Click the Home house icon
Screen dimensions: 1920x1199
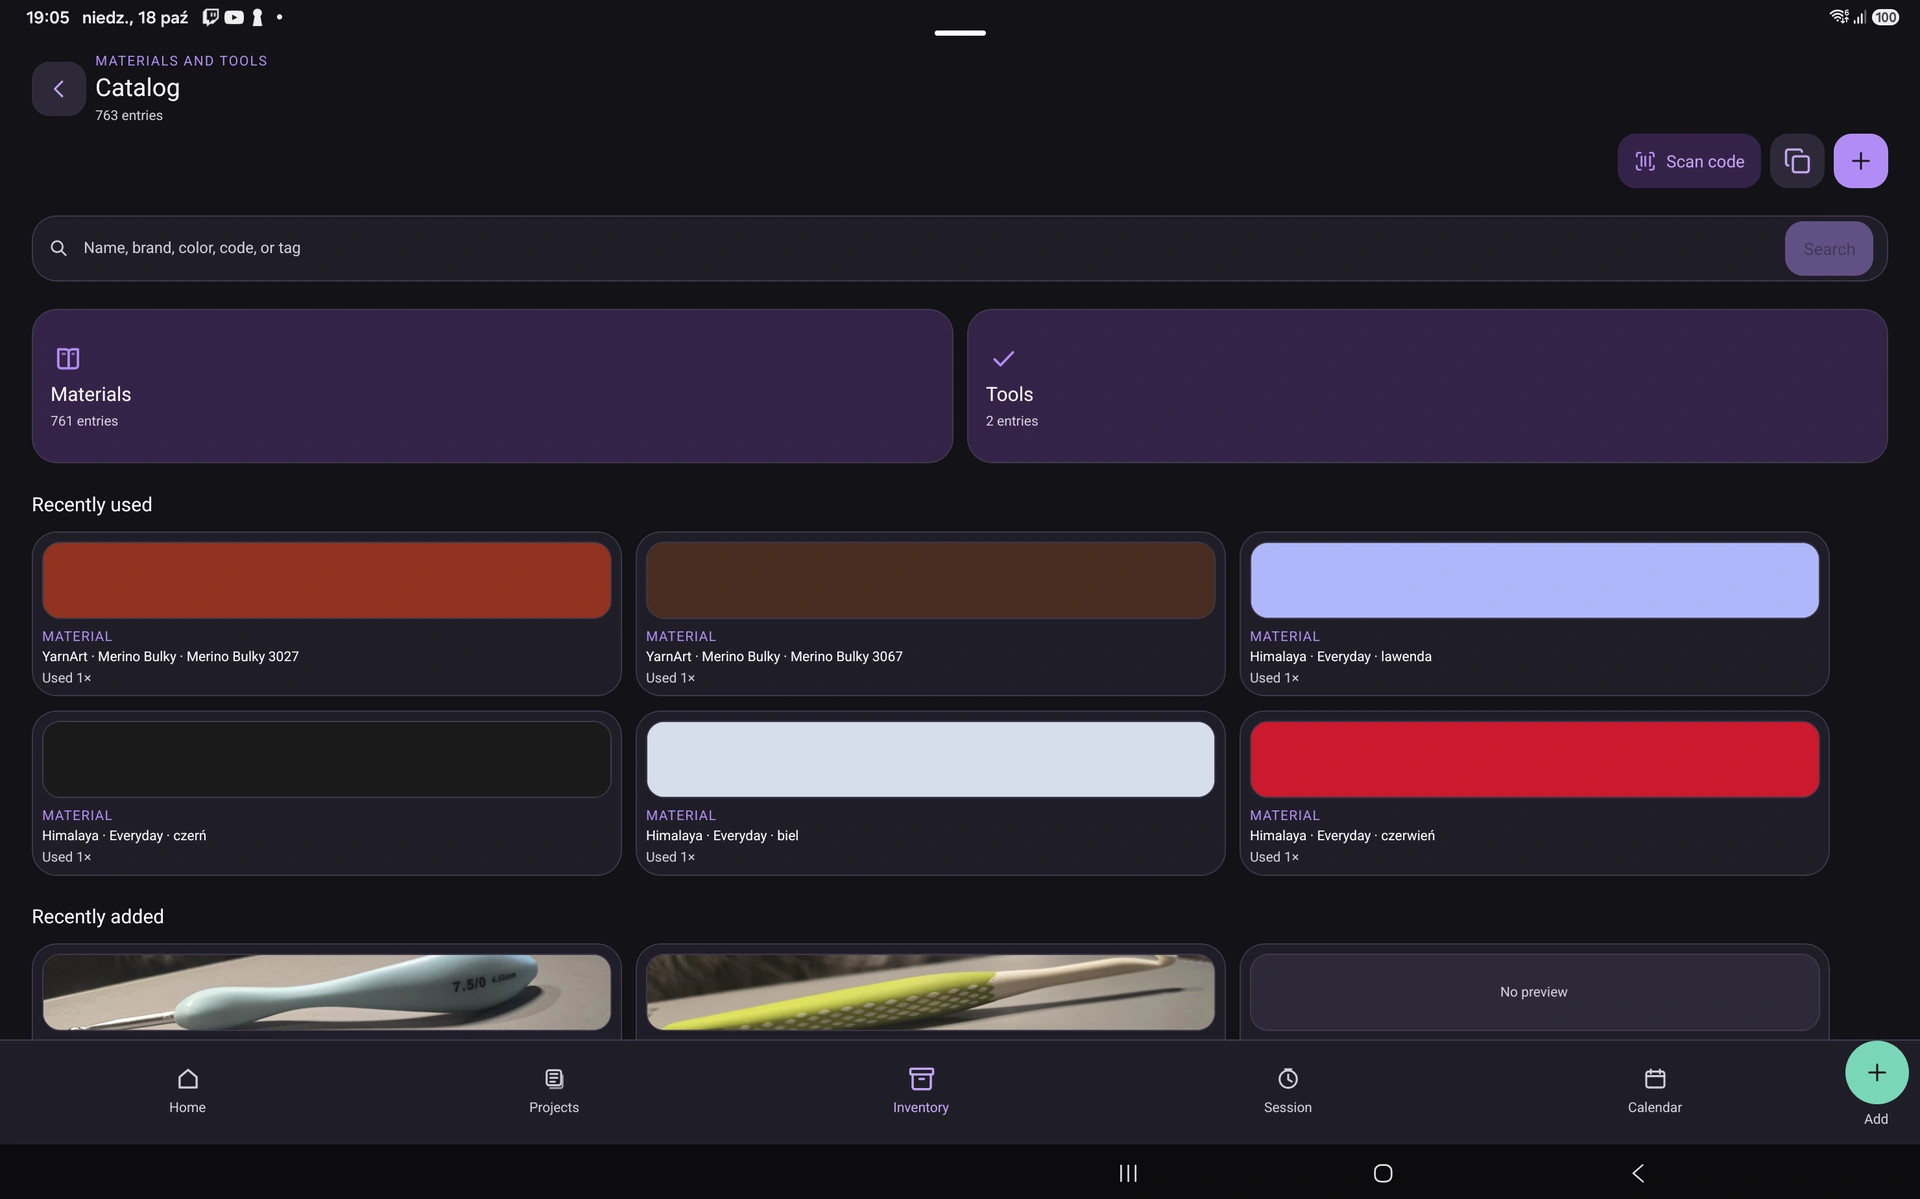(188, 1078)
